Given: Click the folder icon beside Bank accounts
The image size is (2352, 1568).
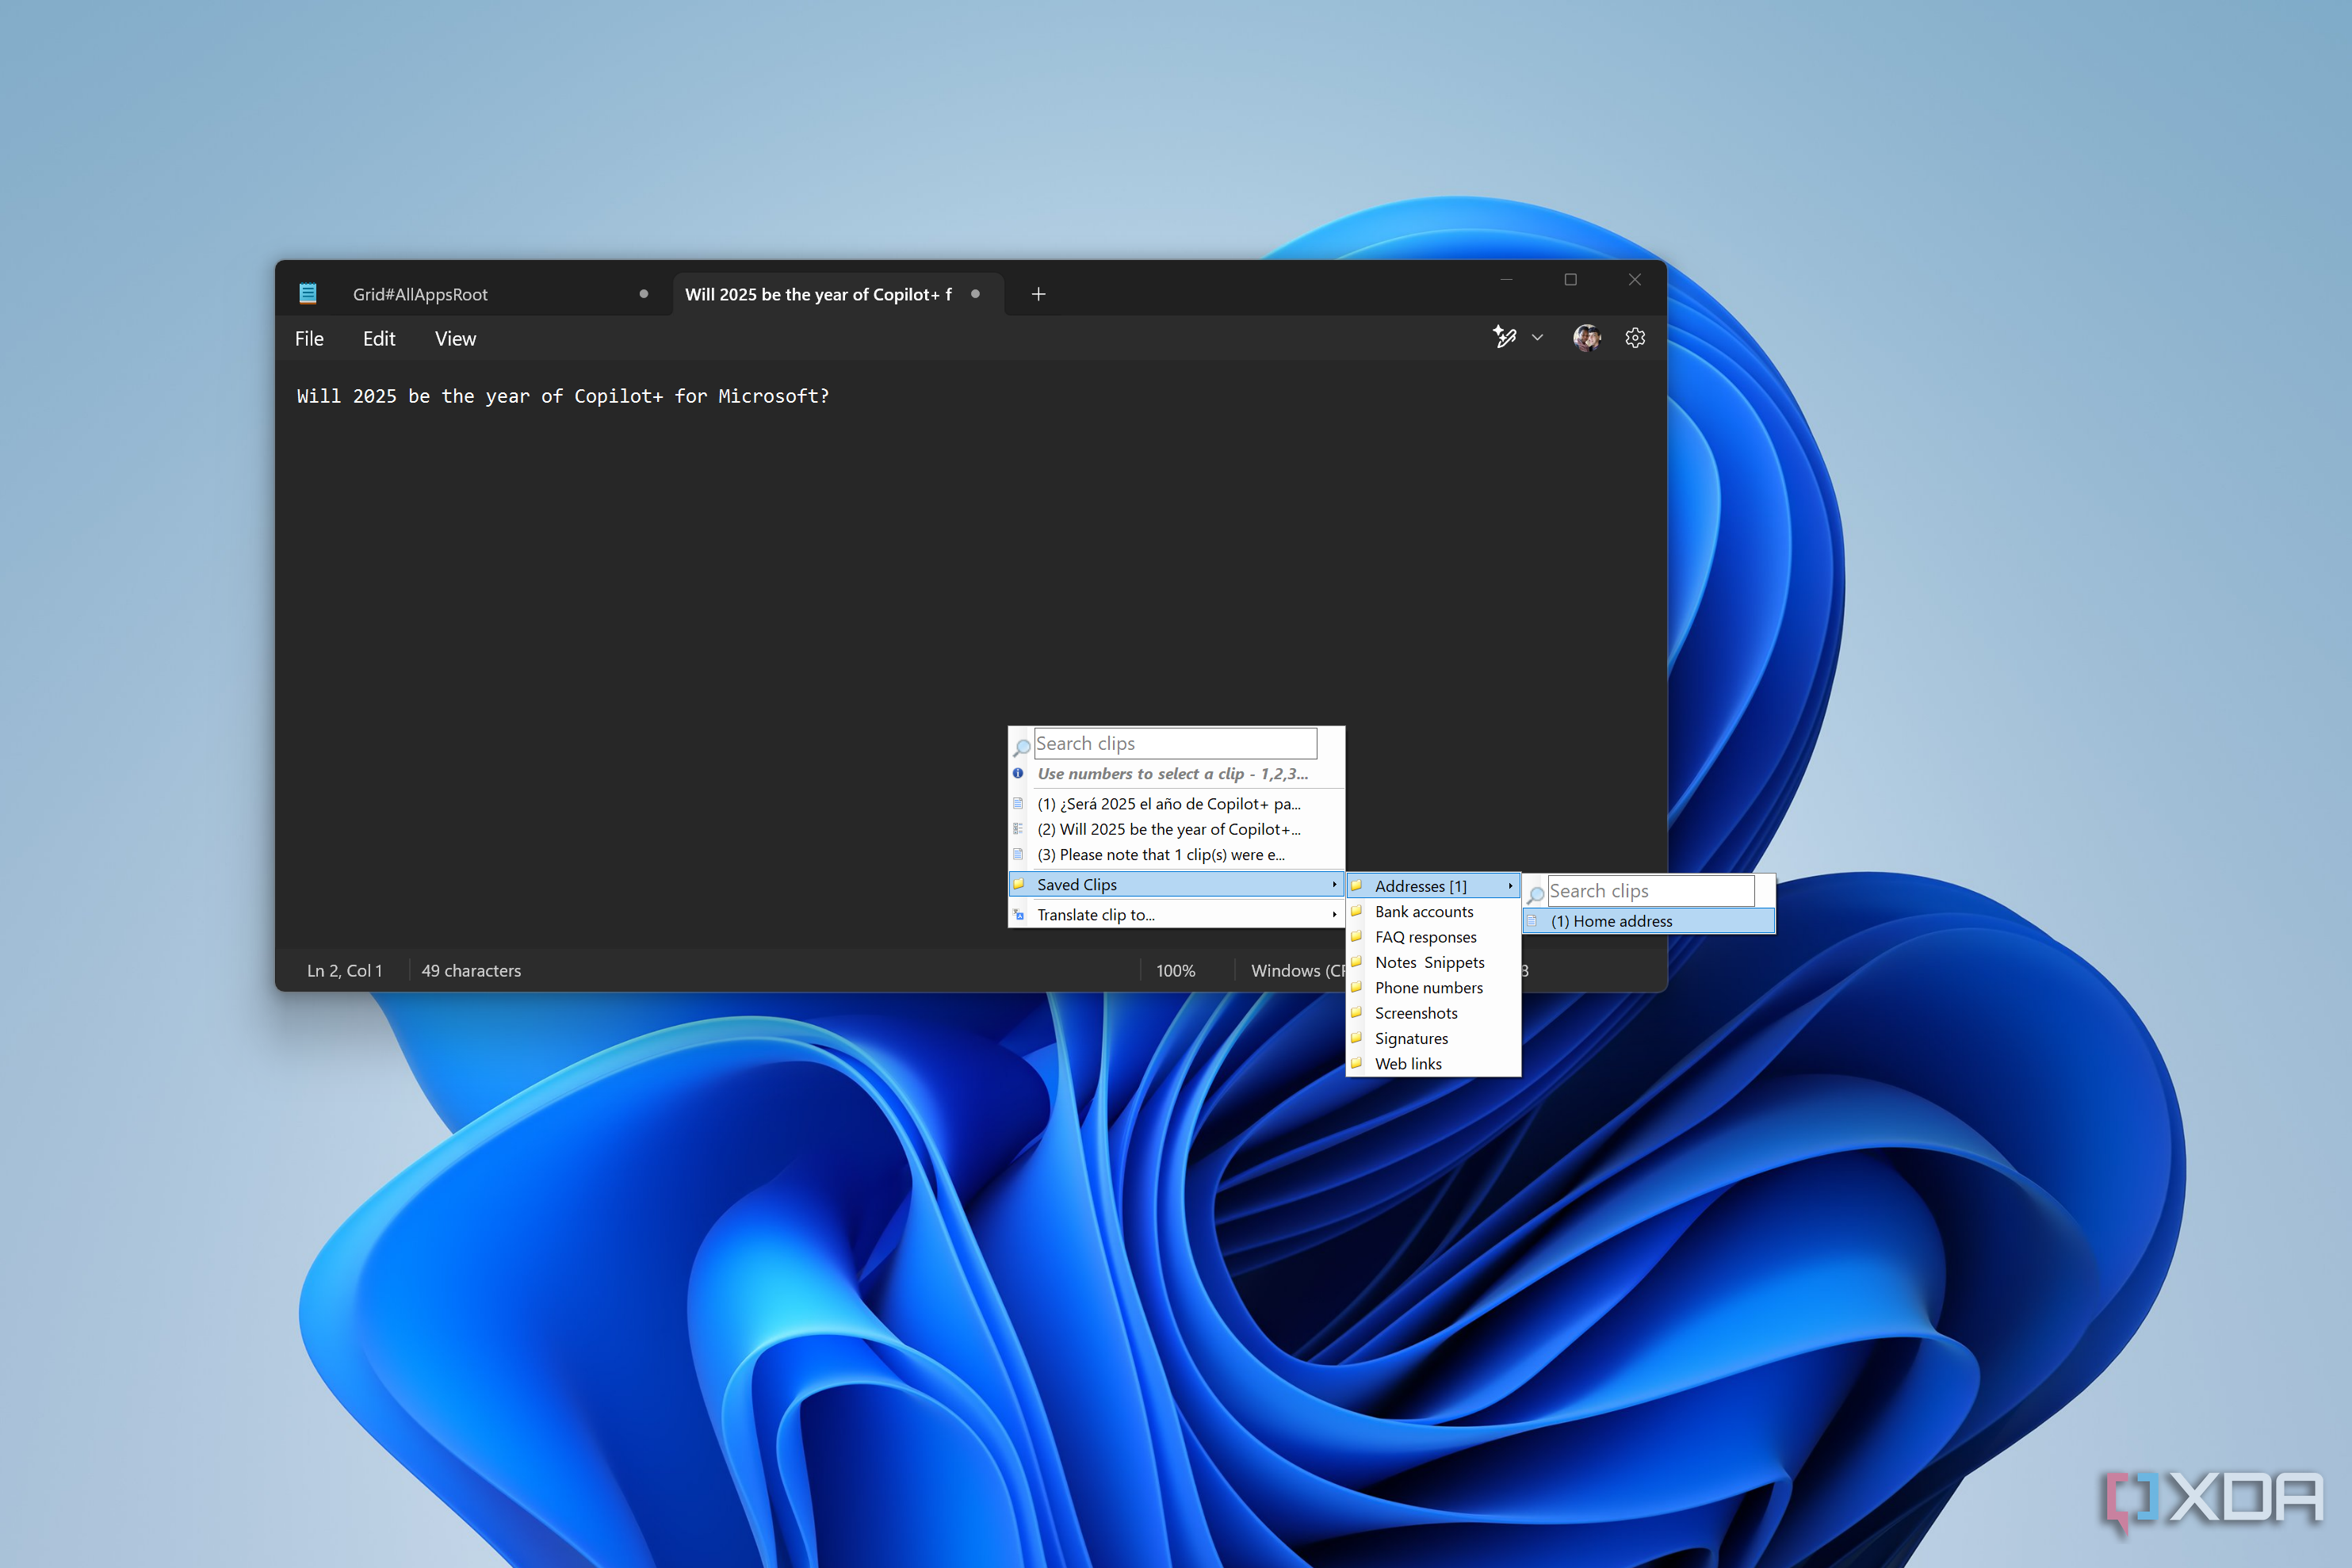Looking at the screenshot, I should [1357, 911].
